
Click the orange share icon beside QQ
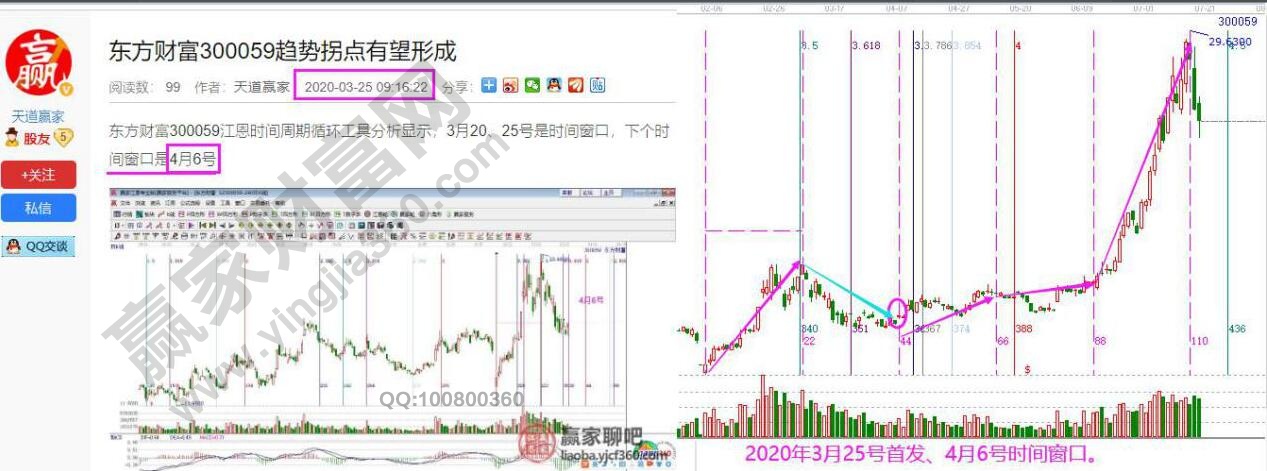(x=575, y=87)
